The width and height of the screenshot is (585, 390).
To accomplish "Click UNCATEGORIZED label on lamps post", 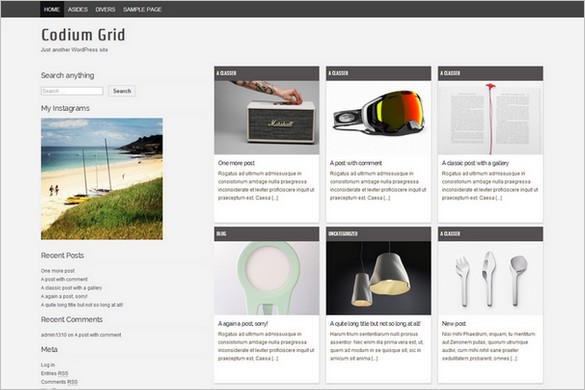I will [x=343, y=234].
